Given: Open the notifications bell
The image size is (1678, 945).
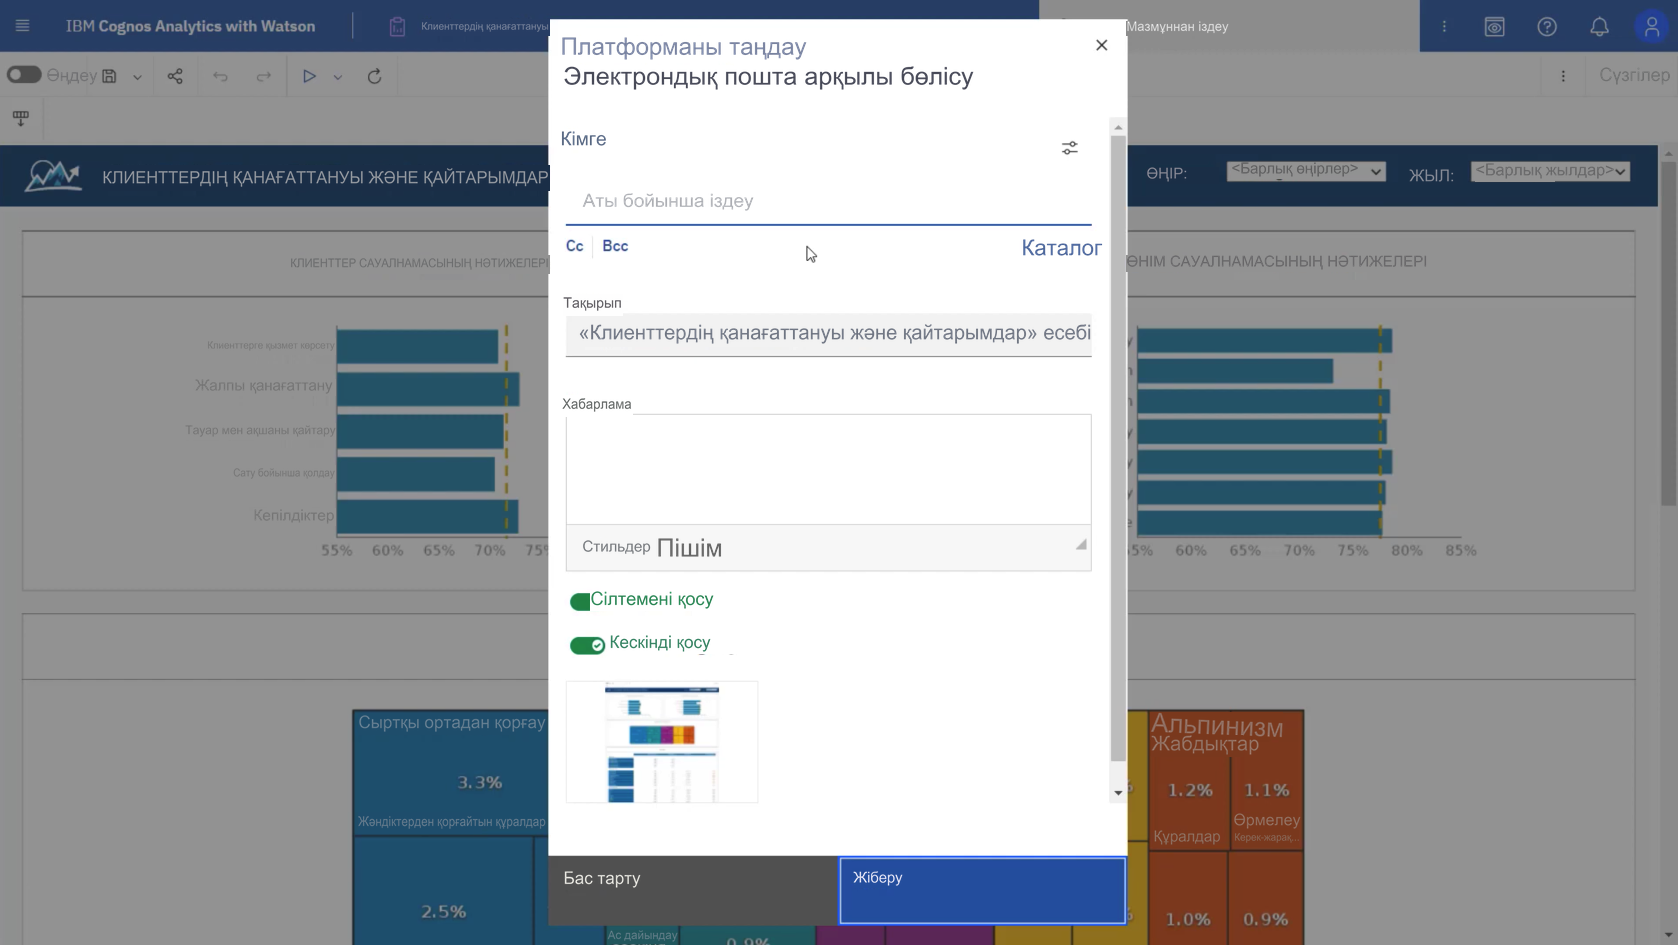Looking at the screenshot, I should [1599, 26].
